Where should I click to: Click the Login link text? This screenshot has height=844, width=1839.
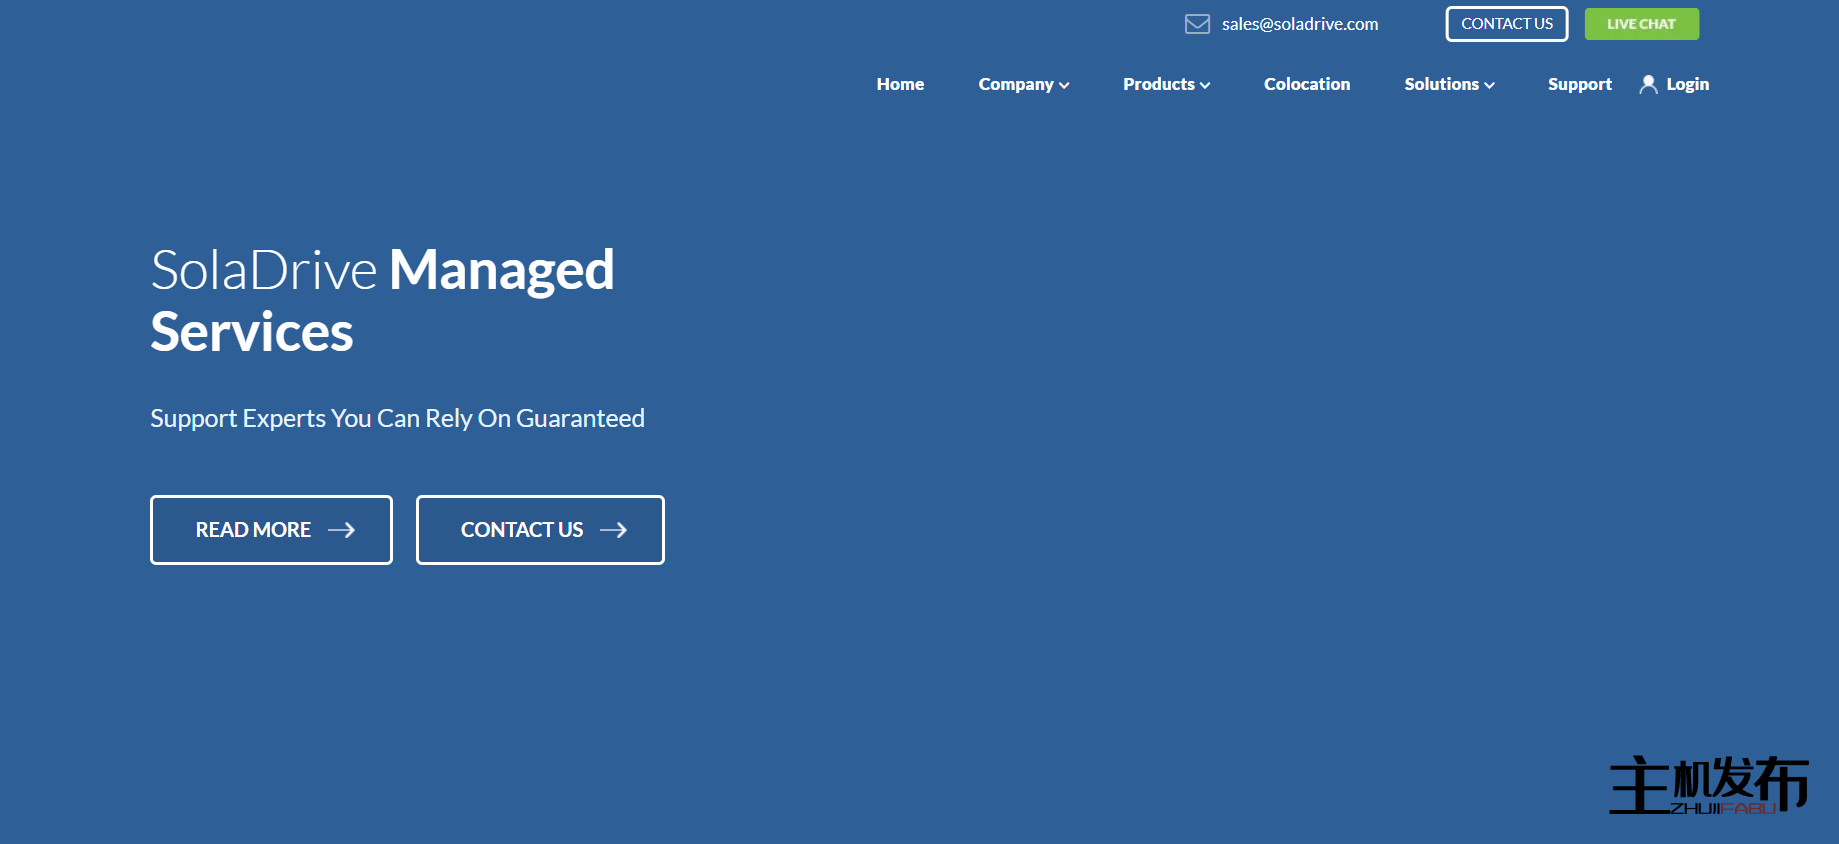1687,85
